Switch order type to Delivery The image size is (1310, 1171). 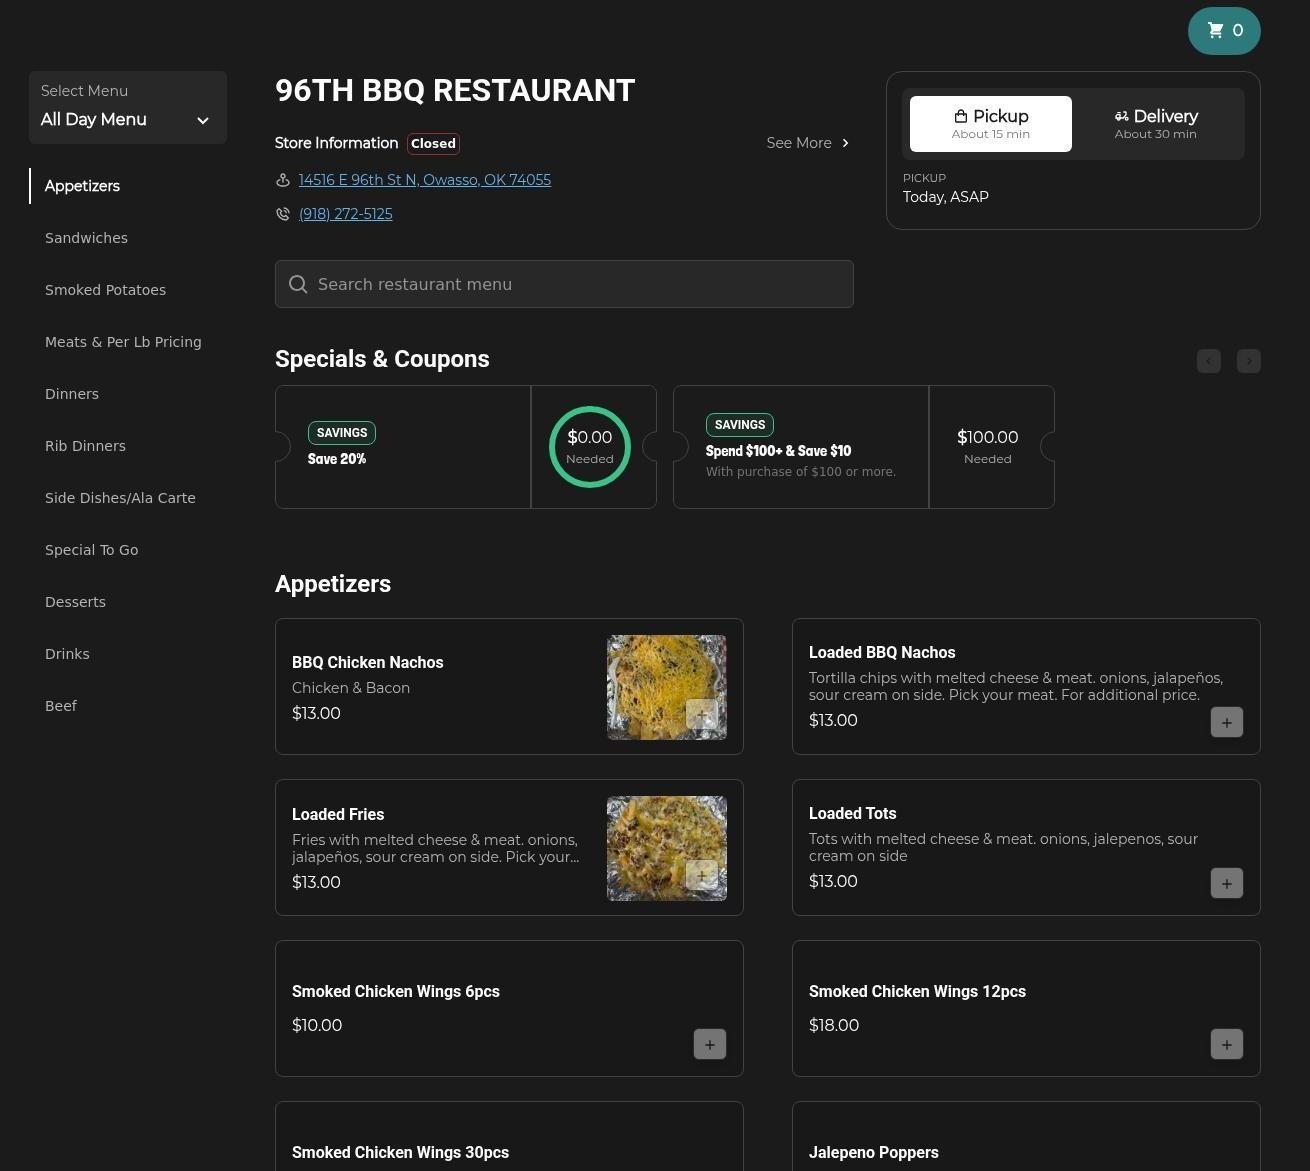pyautogui.click(x=1155, y=124)
